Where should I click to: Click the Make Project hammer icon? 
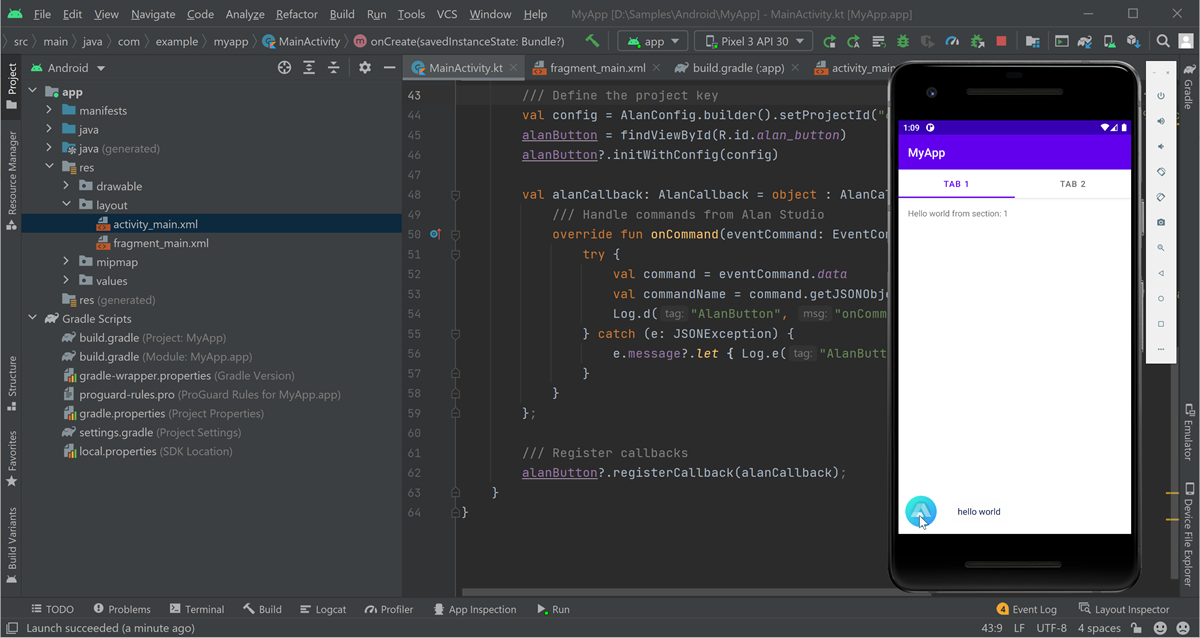tap(593, 42)
